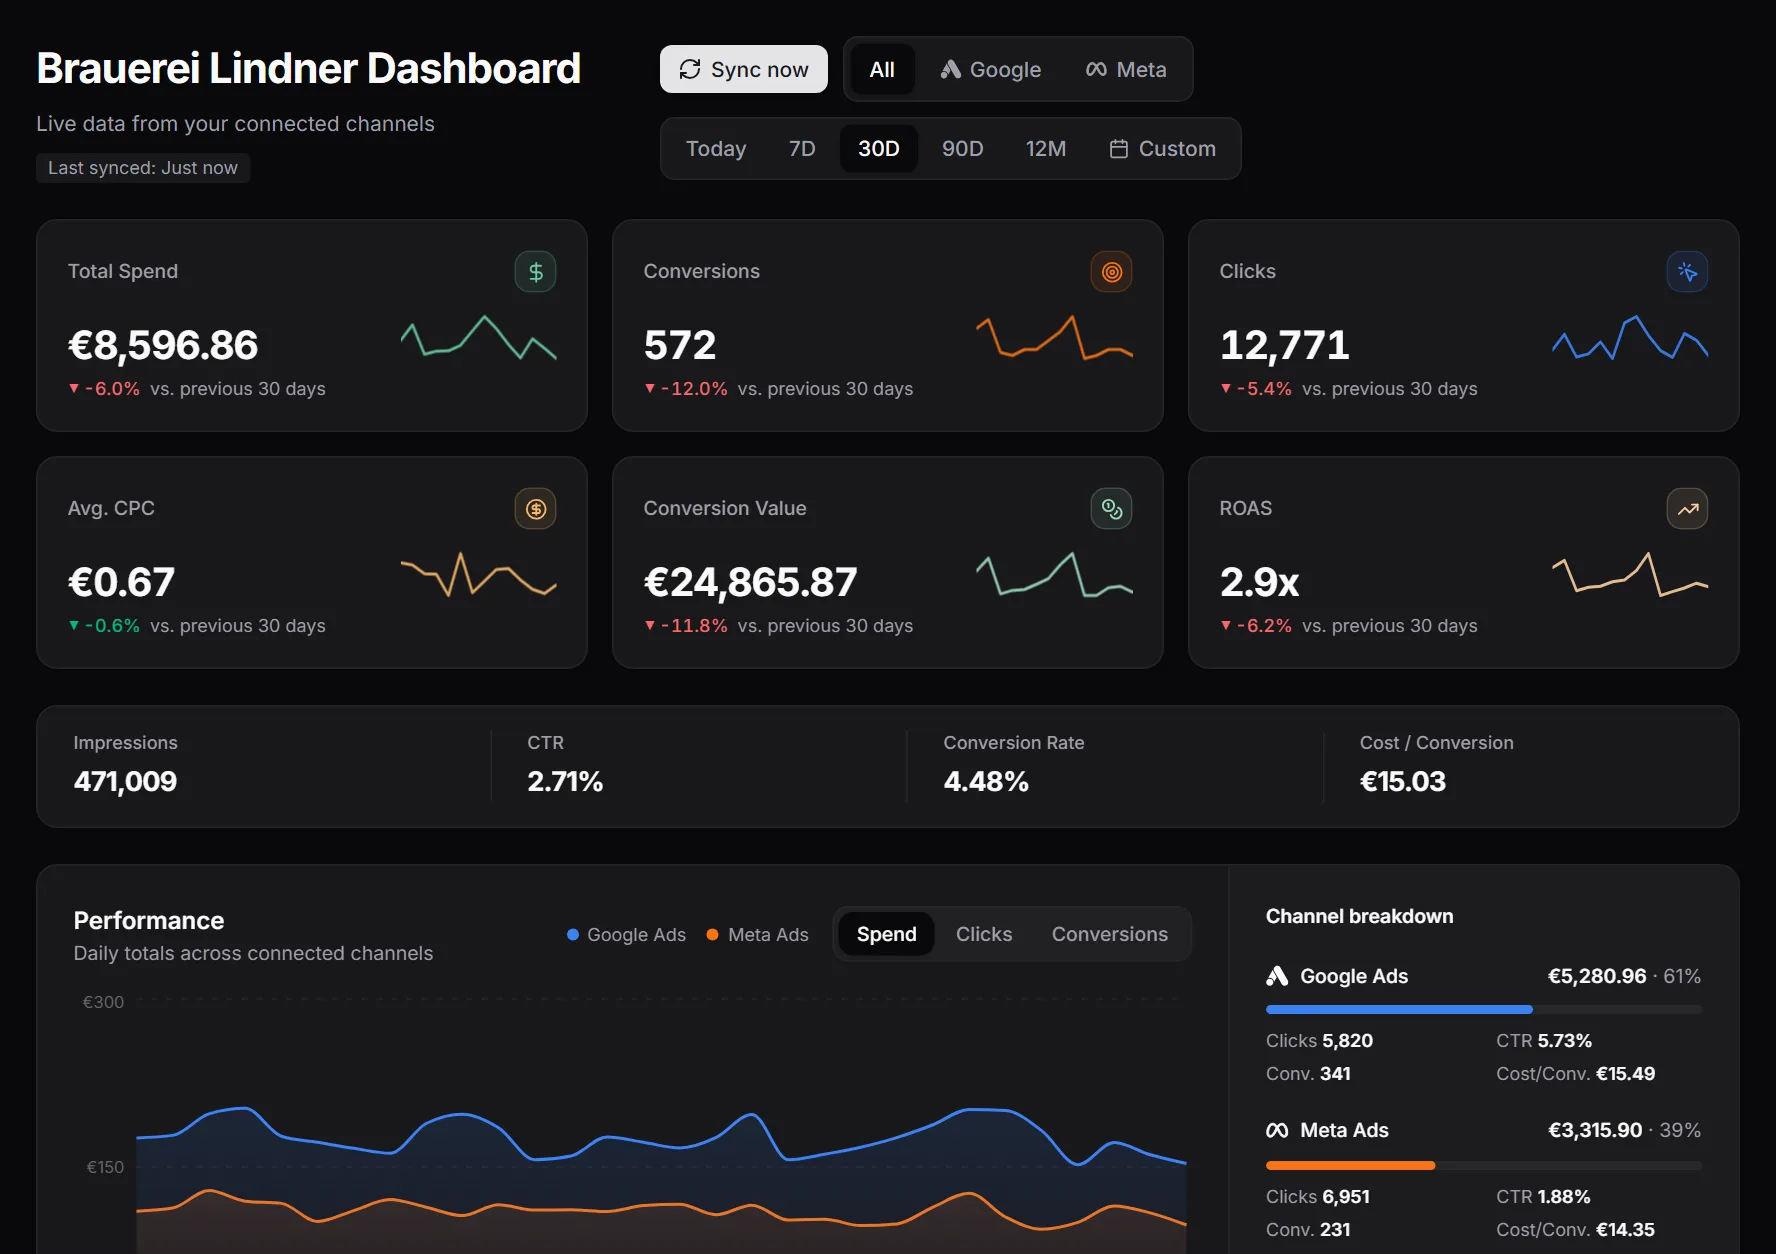This screenshot has width=1776, height=1254.
Task: Click the Brauerei Lindner Dashboard title
Action: (309, 68)
